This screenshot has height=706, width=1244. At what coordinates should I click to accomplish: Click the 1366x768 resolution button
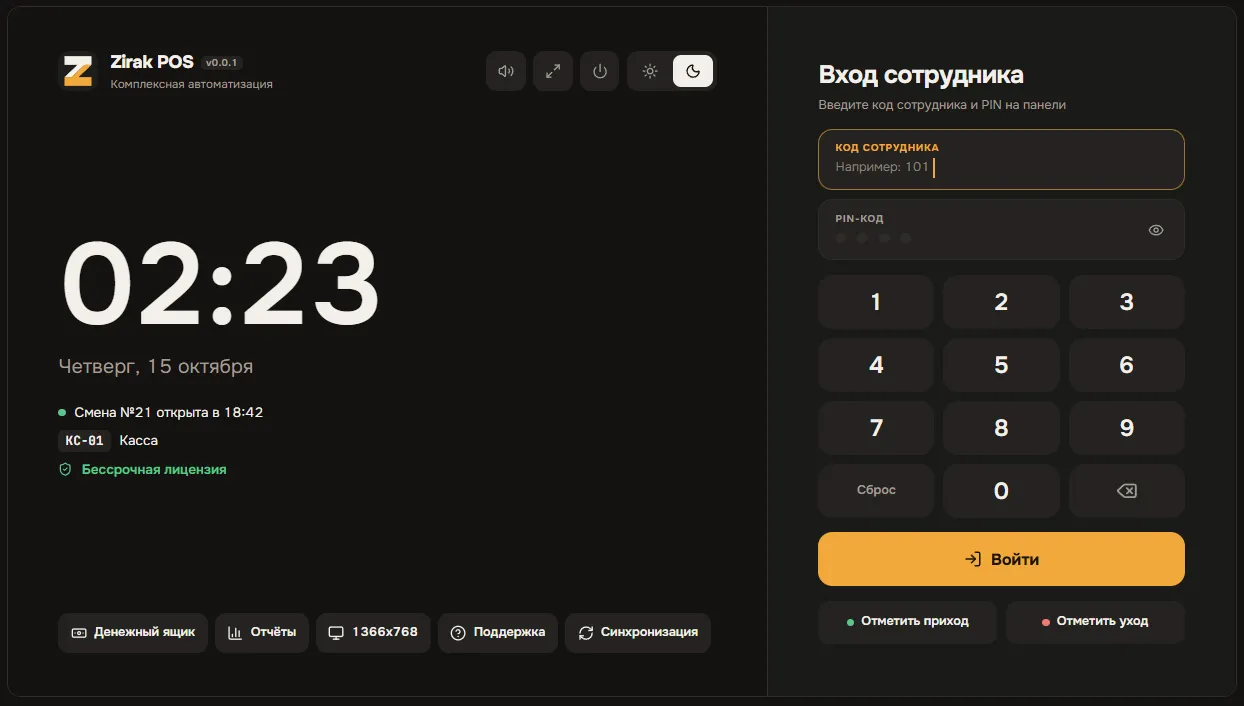click(373, 633)
